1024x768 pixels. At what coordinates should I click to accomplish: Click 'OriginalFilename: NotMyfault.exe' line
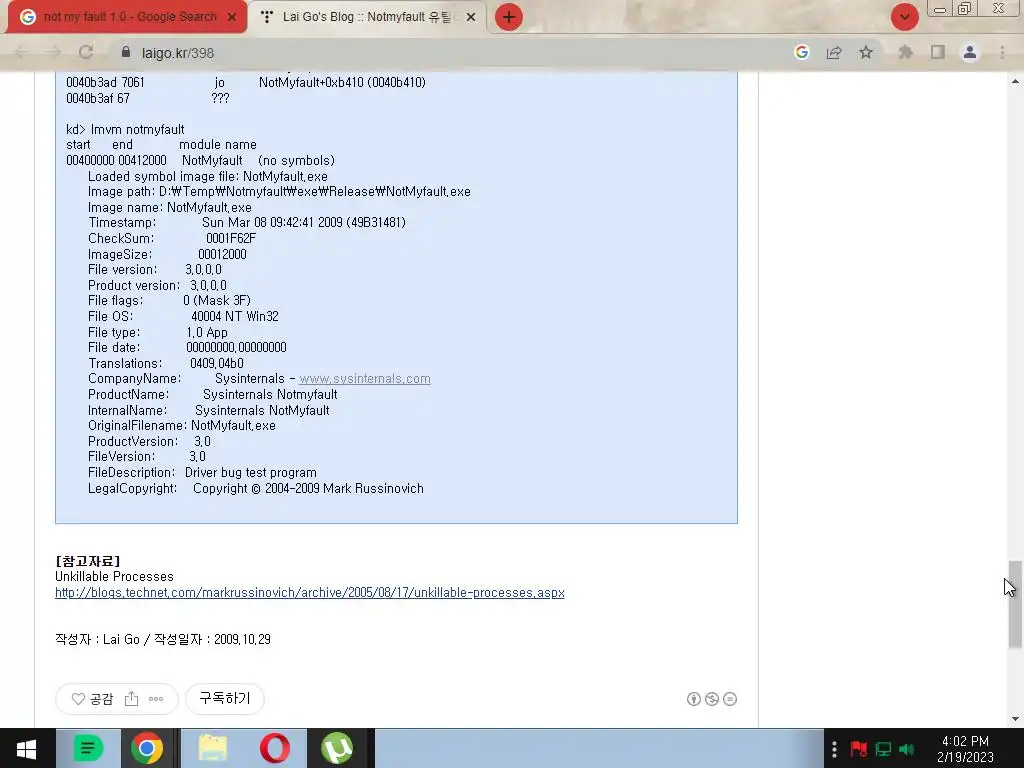182,426
